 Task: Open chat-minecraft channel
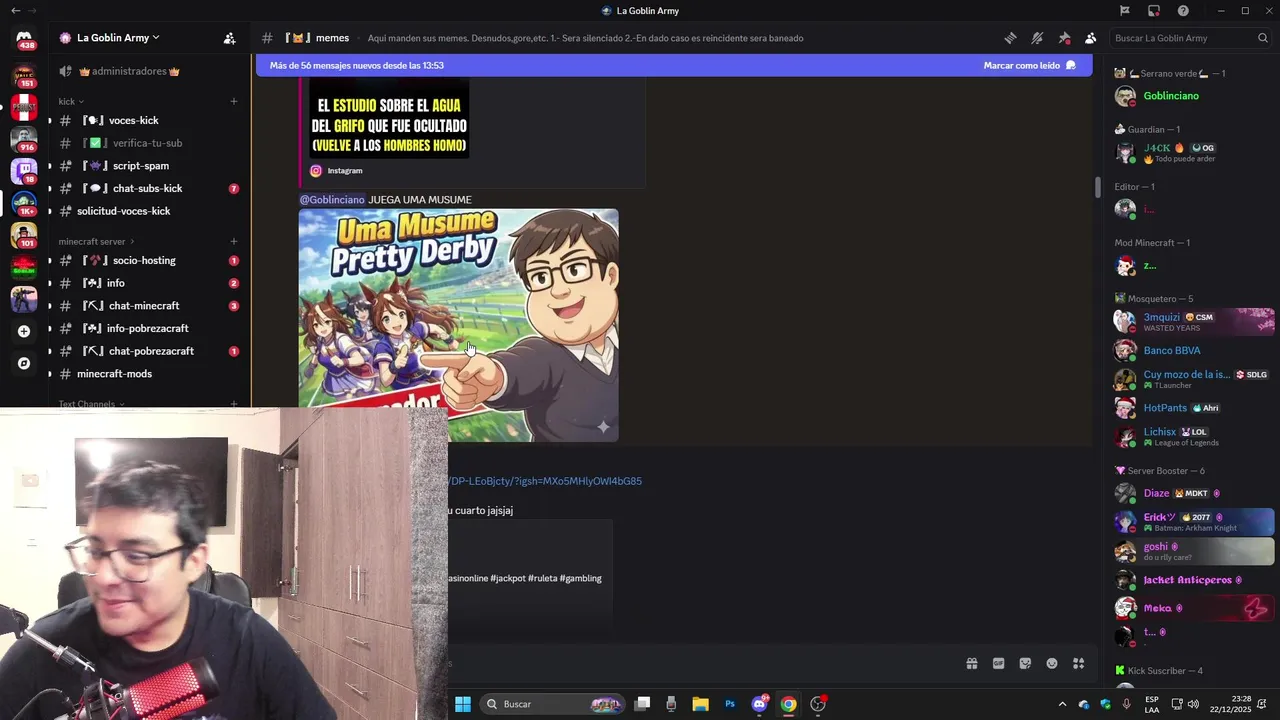(147, 306)
